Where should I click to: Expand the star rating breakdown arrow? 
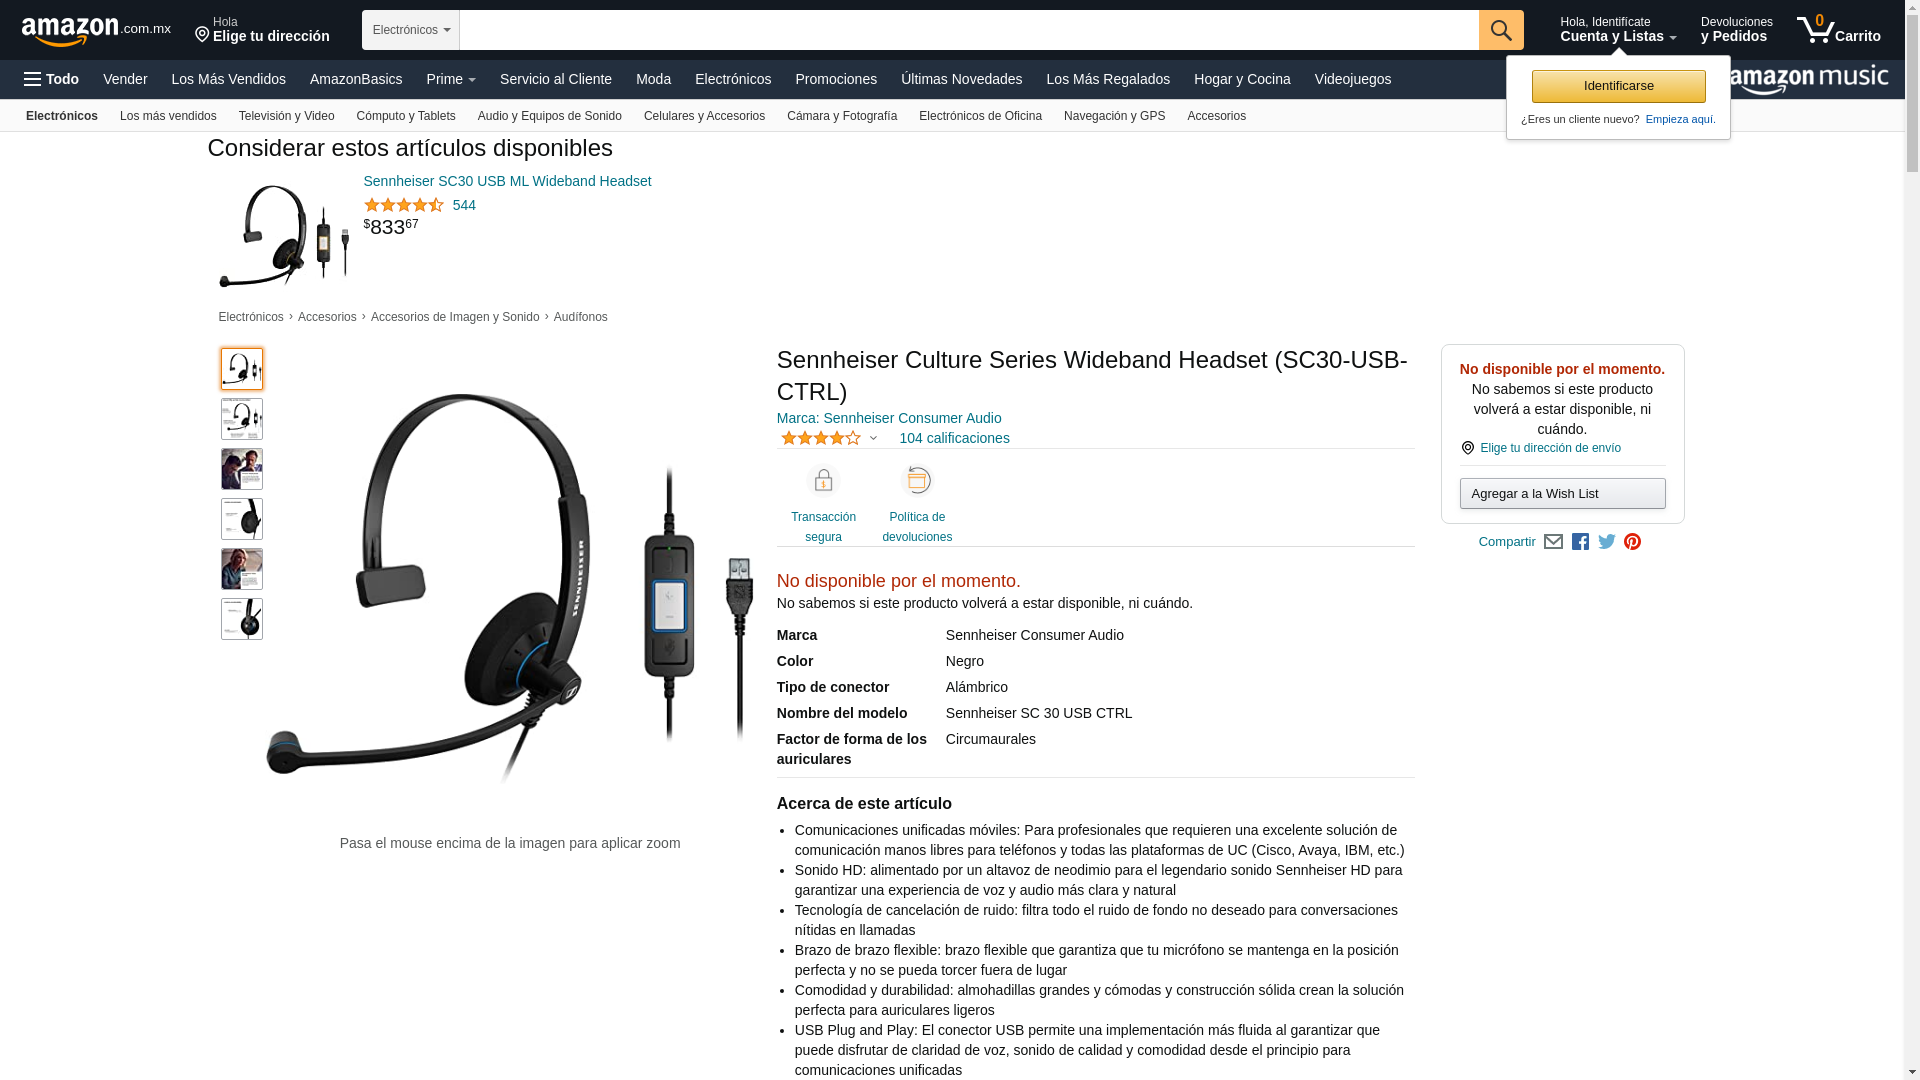[x=874, y=438]
